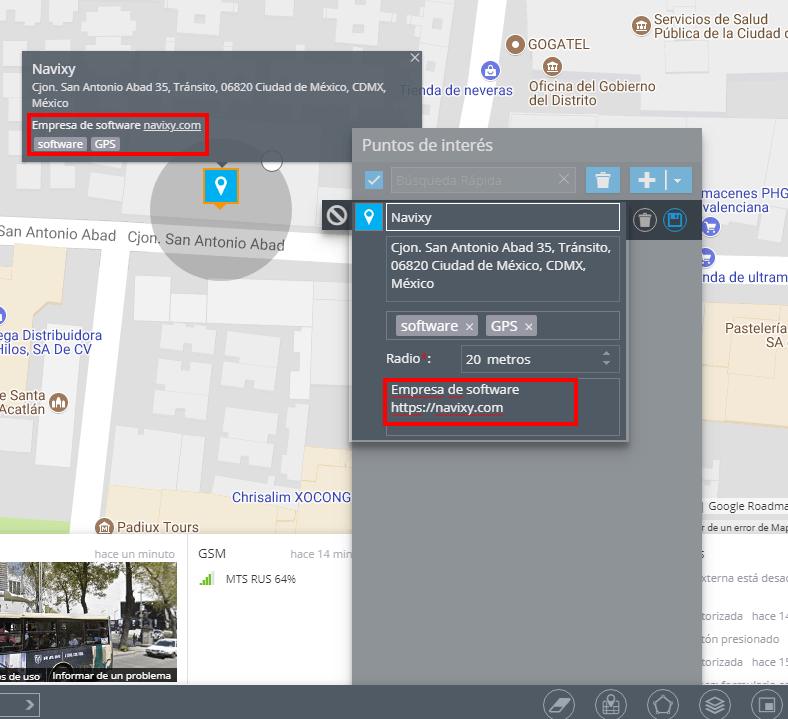788x719 pixels.
Task: Click the Santa Acatlán church marker
Action: [x=58, y=402]
